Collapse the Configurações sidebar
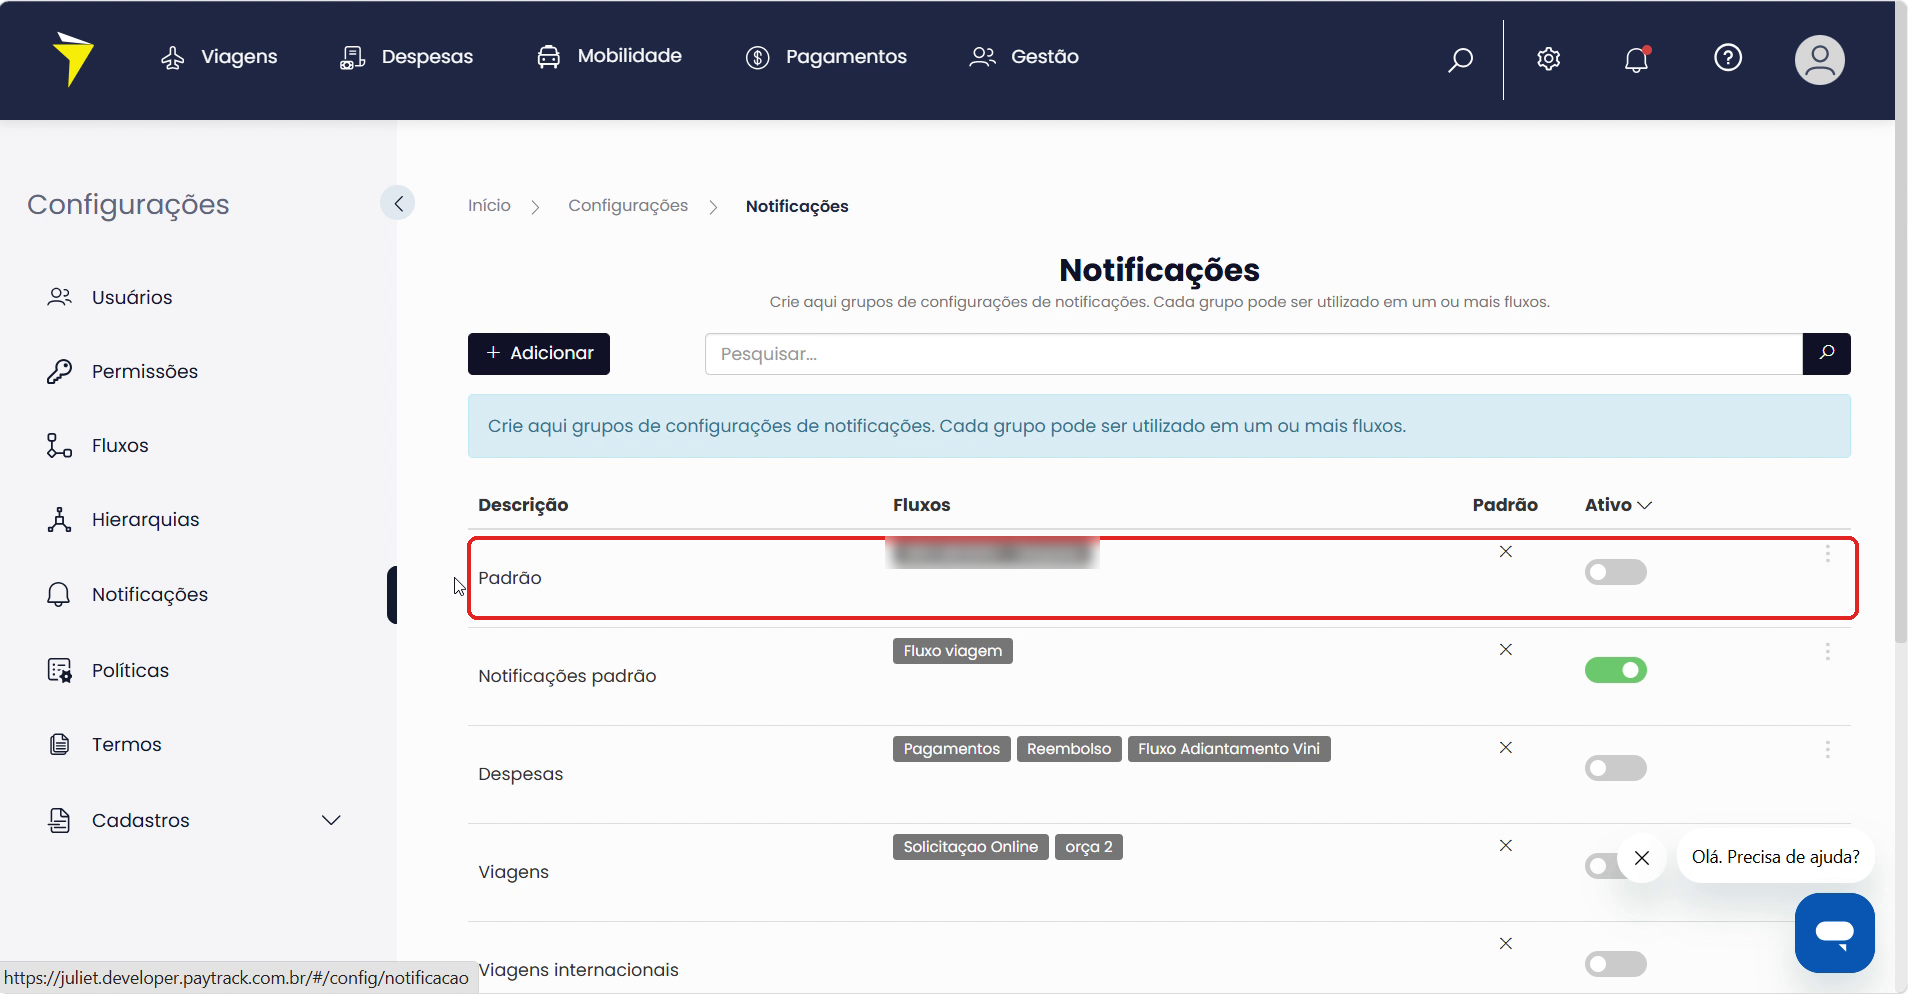The height and width of the screenshot is (994, 1912). [x=398, y=203]
